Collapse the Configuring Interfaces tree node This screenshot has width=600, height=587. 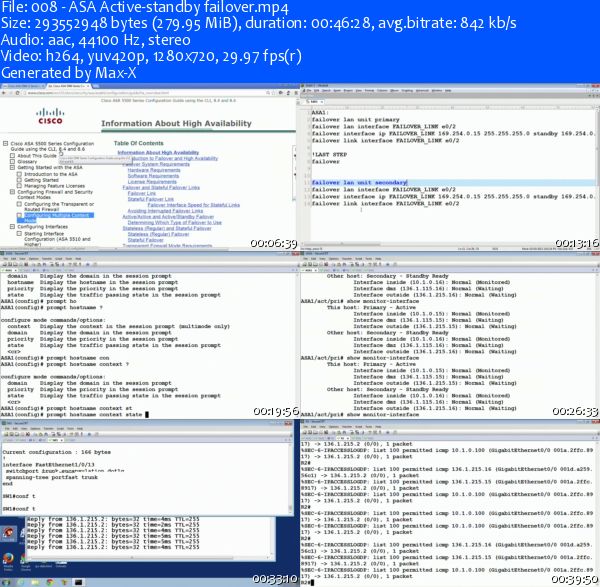click(12, 227)
